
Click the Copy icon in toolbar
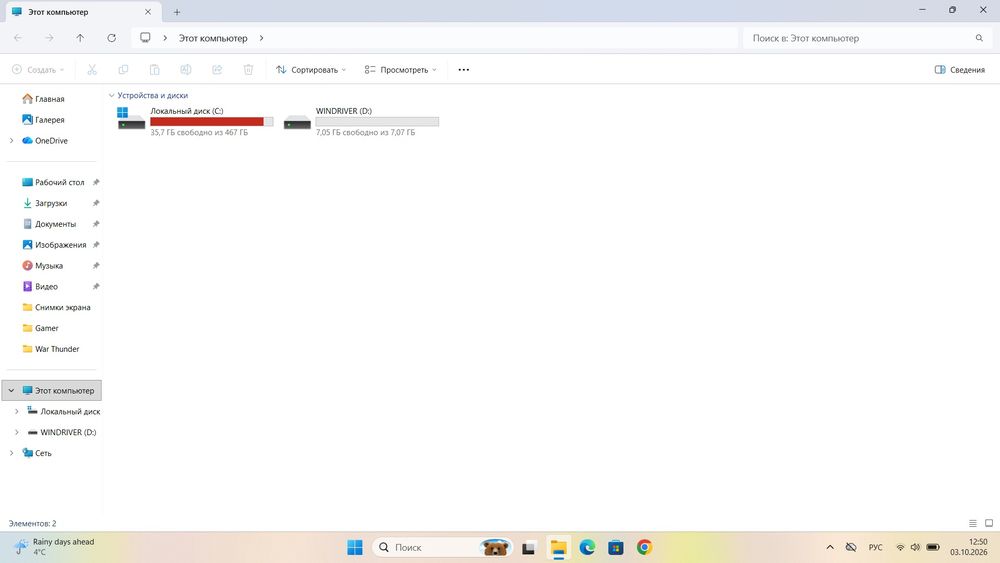(123, 69)
